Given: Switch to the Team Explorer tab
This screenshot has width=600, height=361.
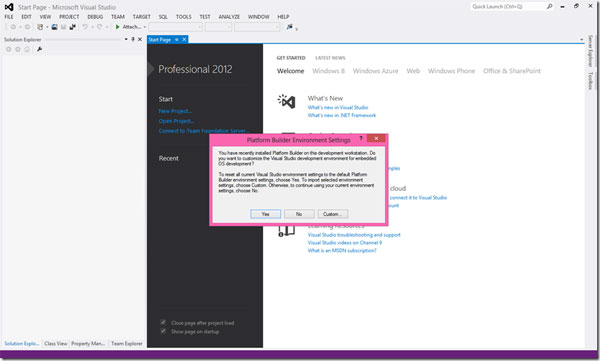Looking at the screenshot, I should 127,343.
